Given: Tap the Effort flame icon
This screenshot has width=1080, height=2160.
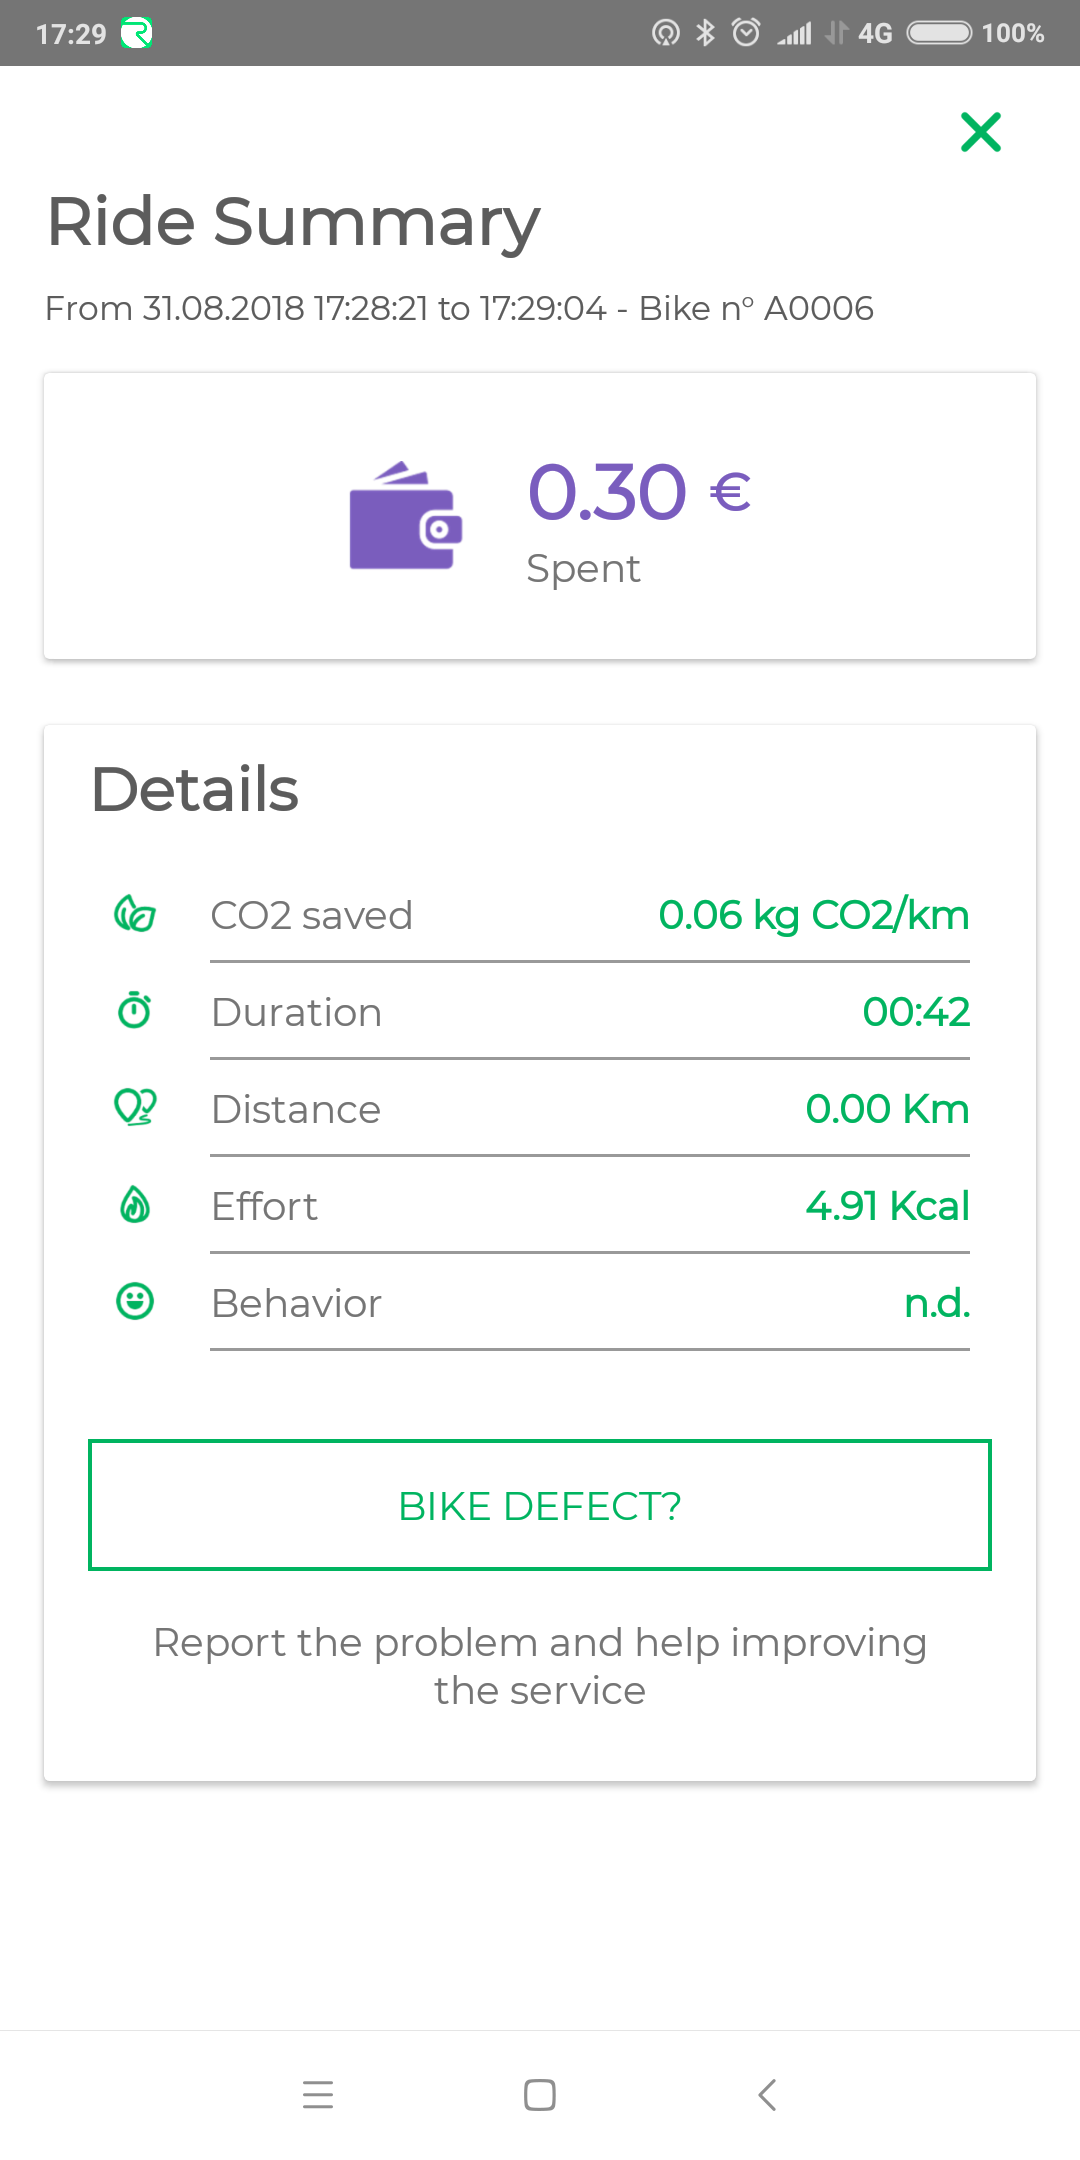Looking at the screenshot, I should coord(135,1205).
